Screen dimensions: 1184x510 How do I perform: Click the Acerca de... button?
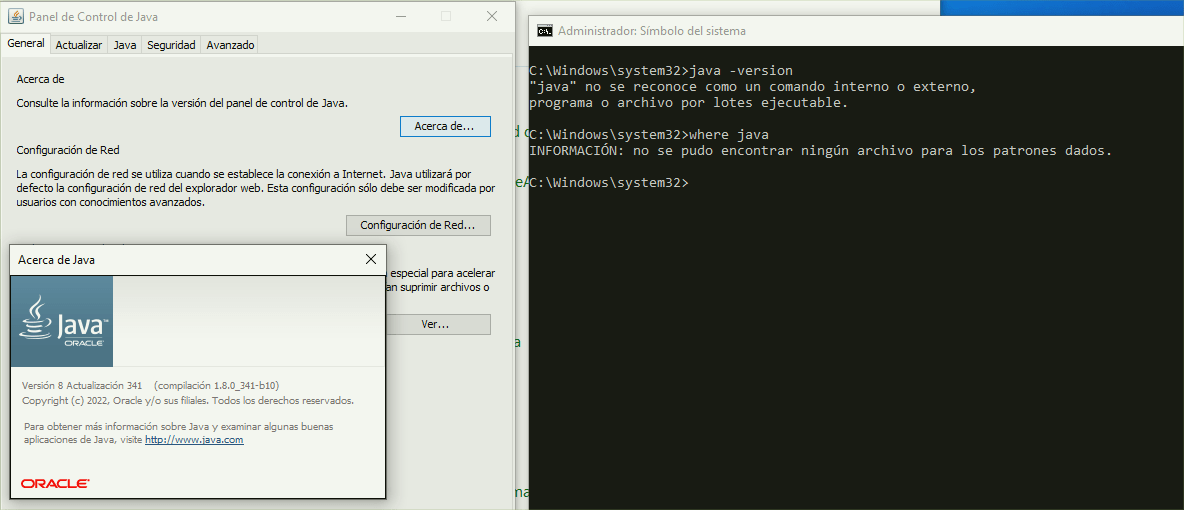(x=445, y=126)
